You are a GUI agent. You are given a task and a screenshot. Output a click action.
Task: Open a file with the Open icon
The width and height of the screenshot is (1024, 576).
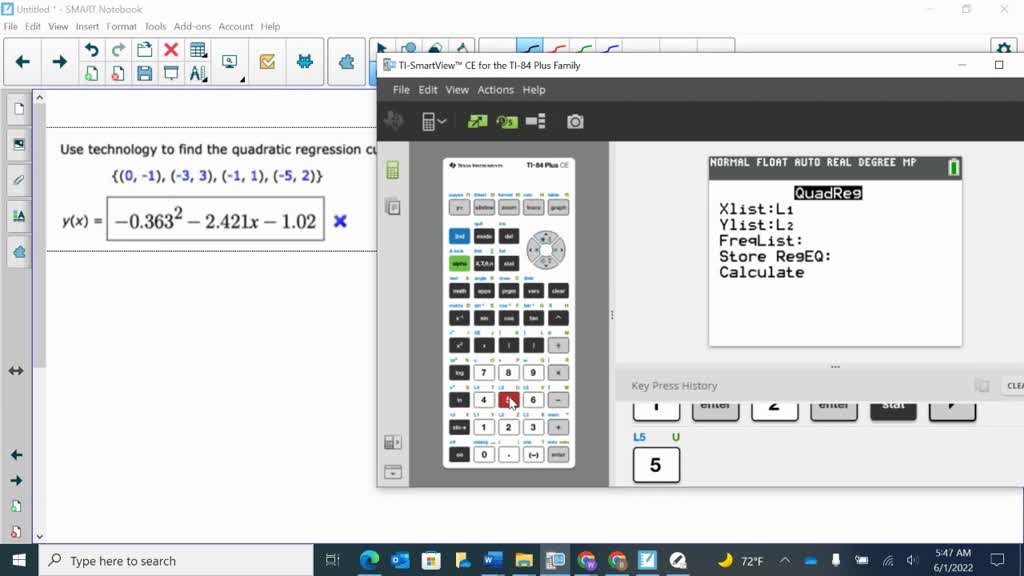coord(144,50)
